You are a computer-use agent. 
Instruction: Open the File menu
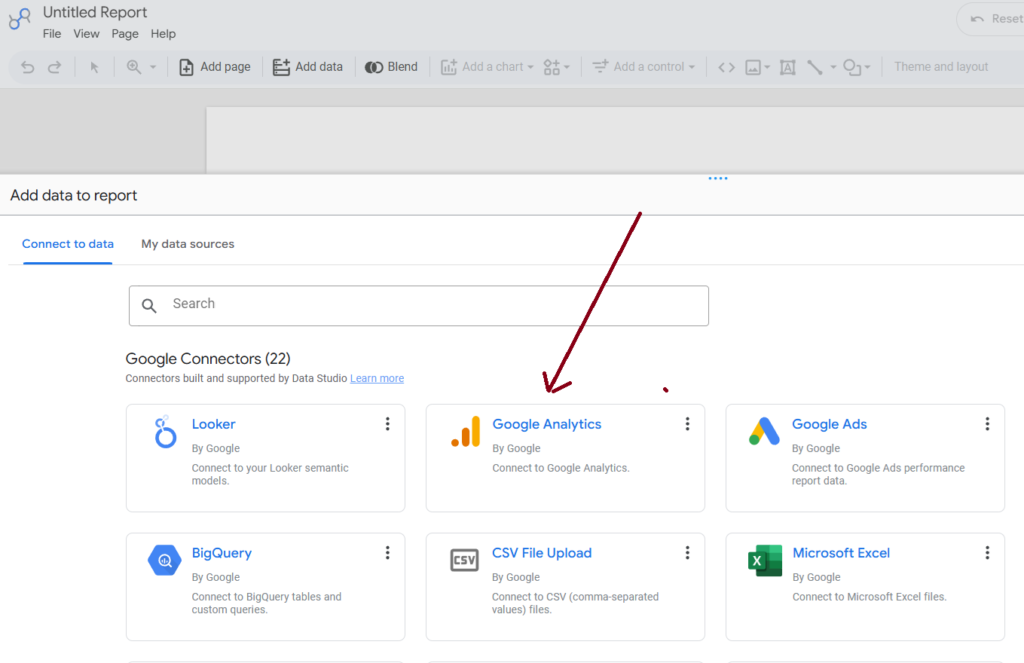point(52,34)
